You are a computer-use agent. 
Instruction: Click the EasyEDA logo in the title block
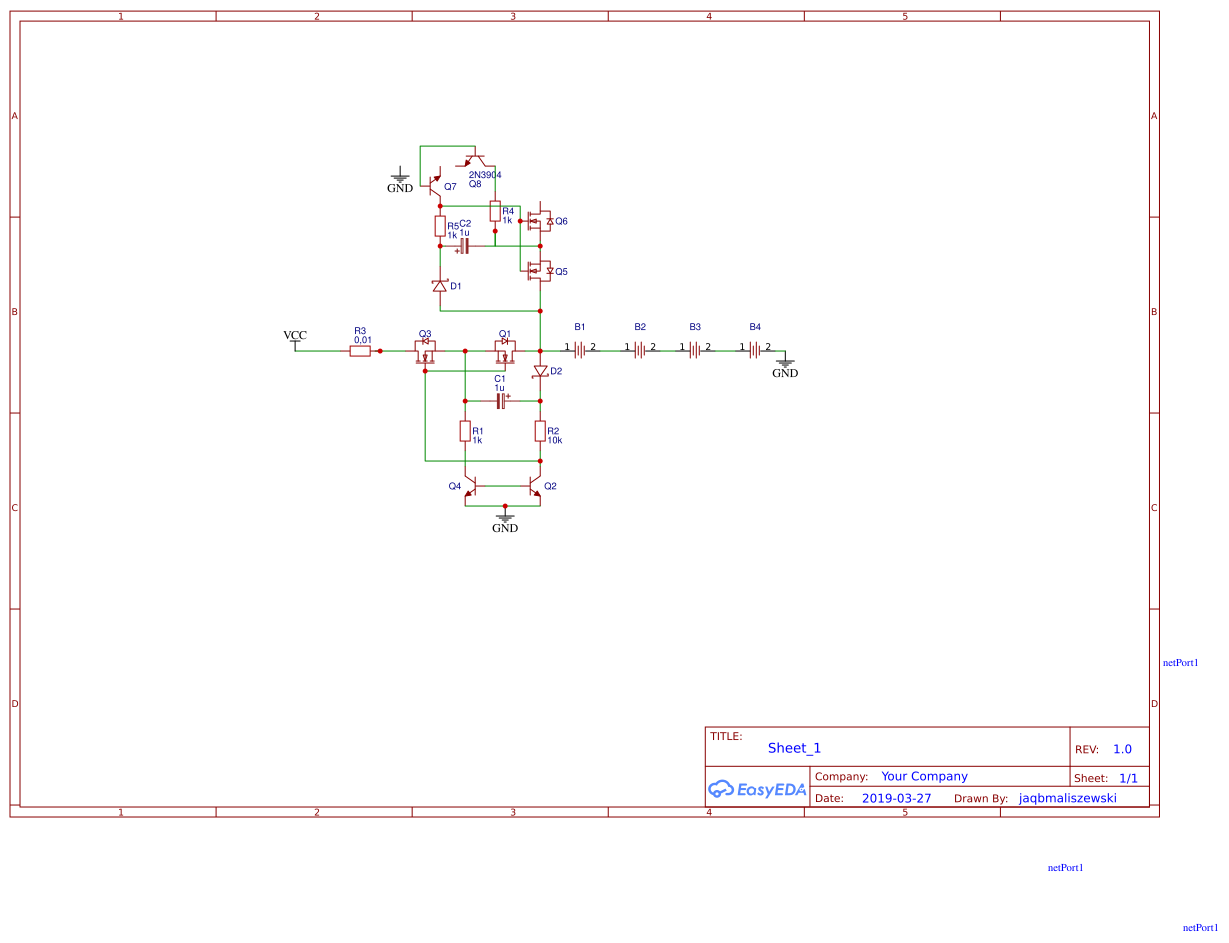click(x=757, y=789)
